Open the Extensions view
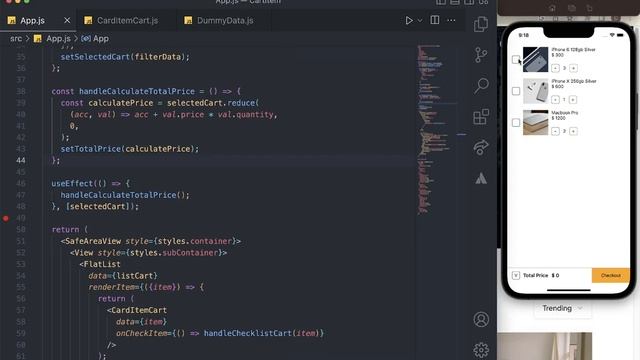This screenshot has height=360, width=640. [x=481, y=117]
